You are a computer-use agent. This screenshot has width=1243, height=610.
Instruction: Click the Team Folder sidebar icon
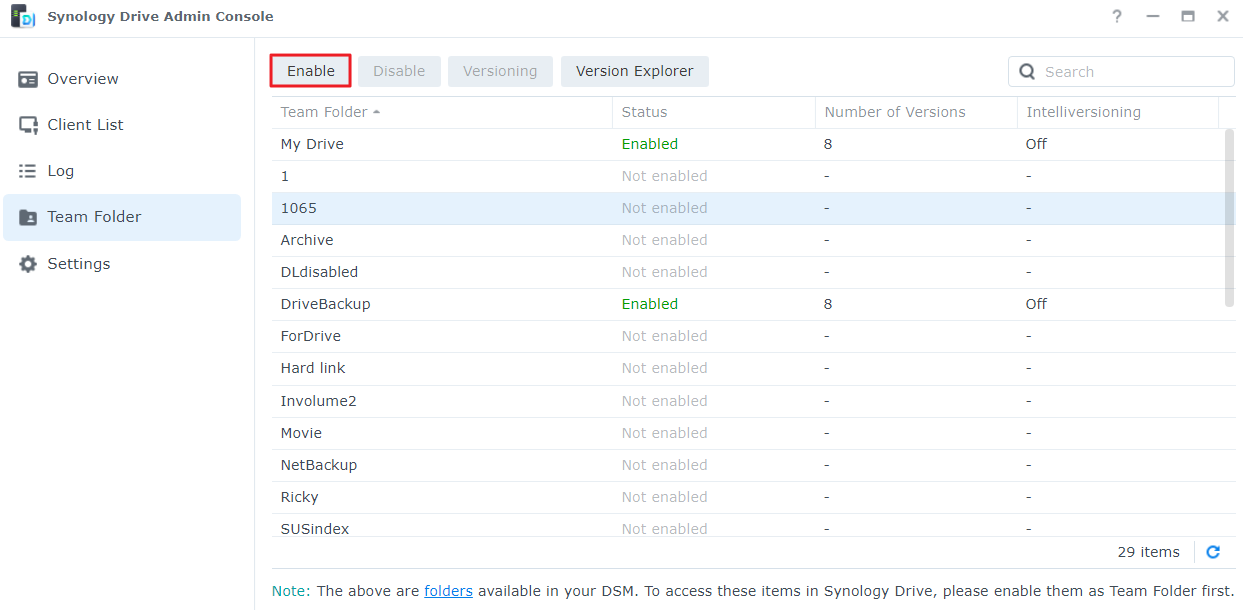tap(28, 217)
